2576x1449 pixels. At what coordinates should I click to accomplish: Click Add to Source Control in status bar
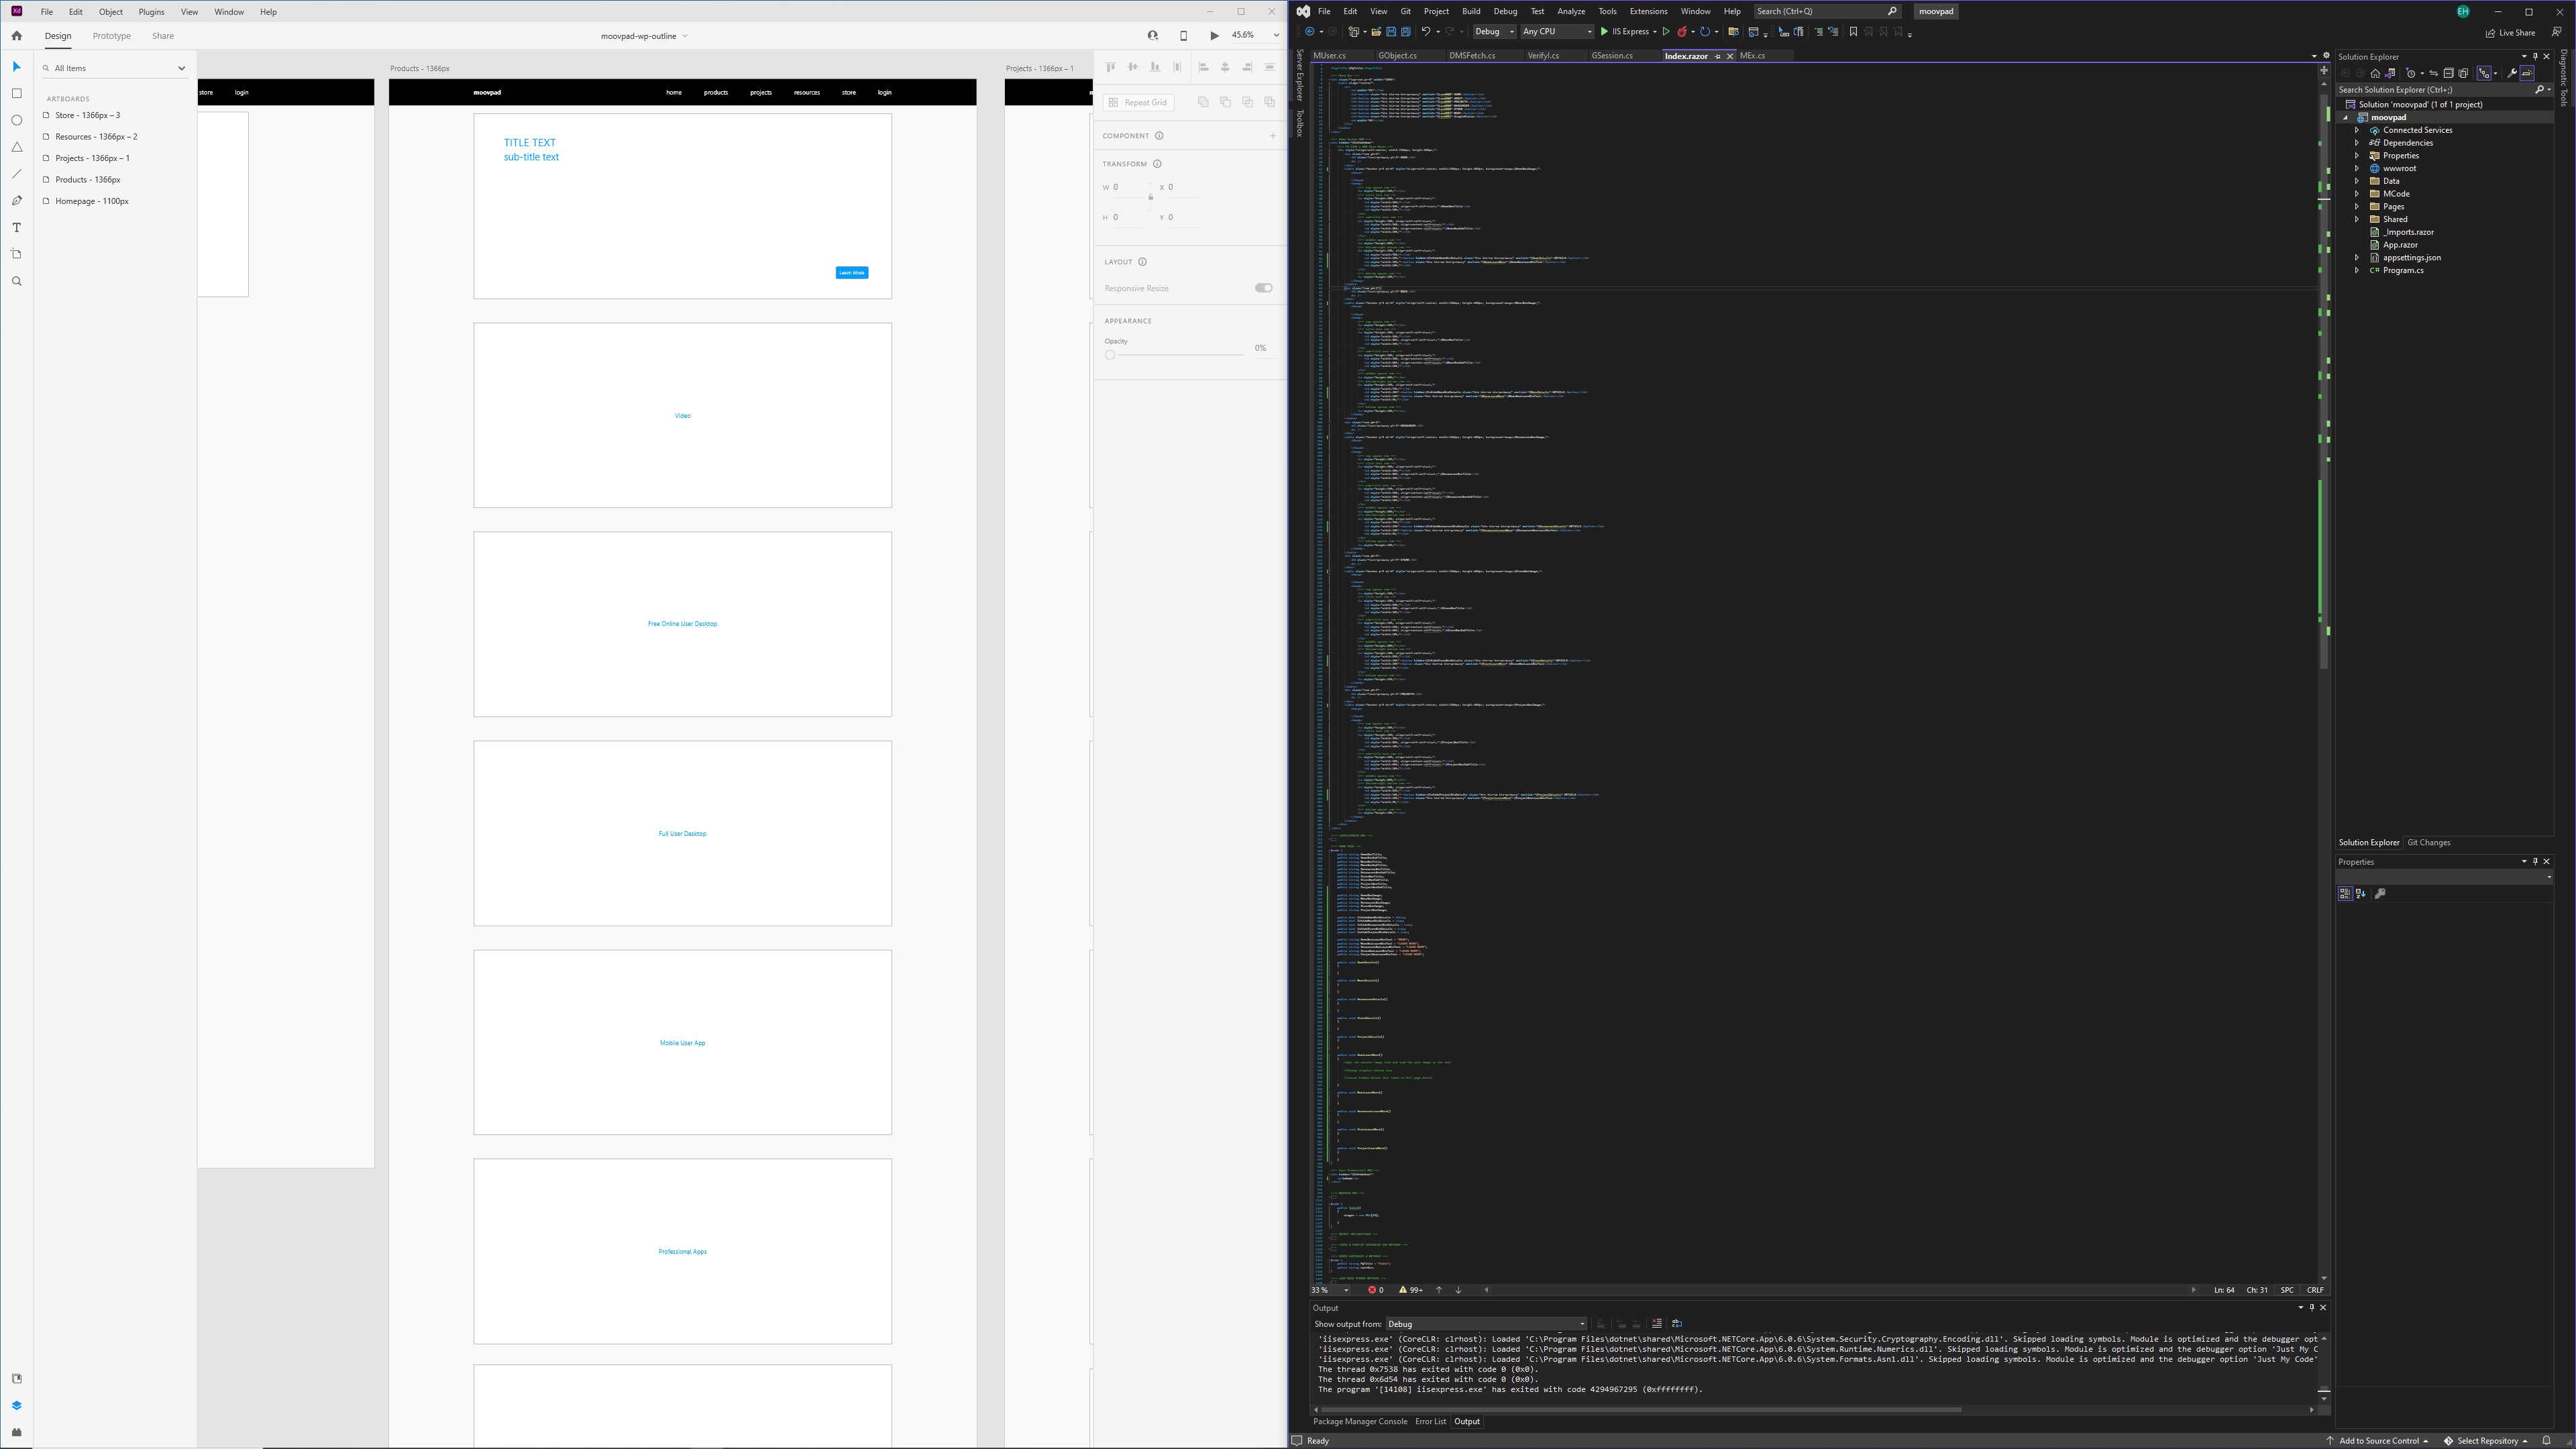[2377, 1441]
